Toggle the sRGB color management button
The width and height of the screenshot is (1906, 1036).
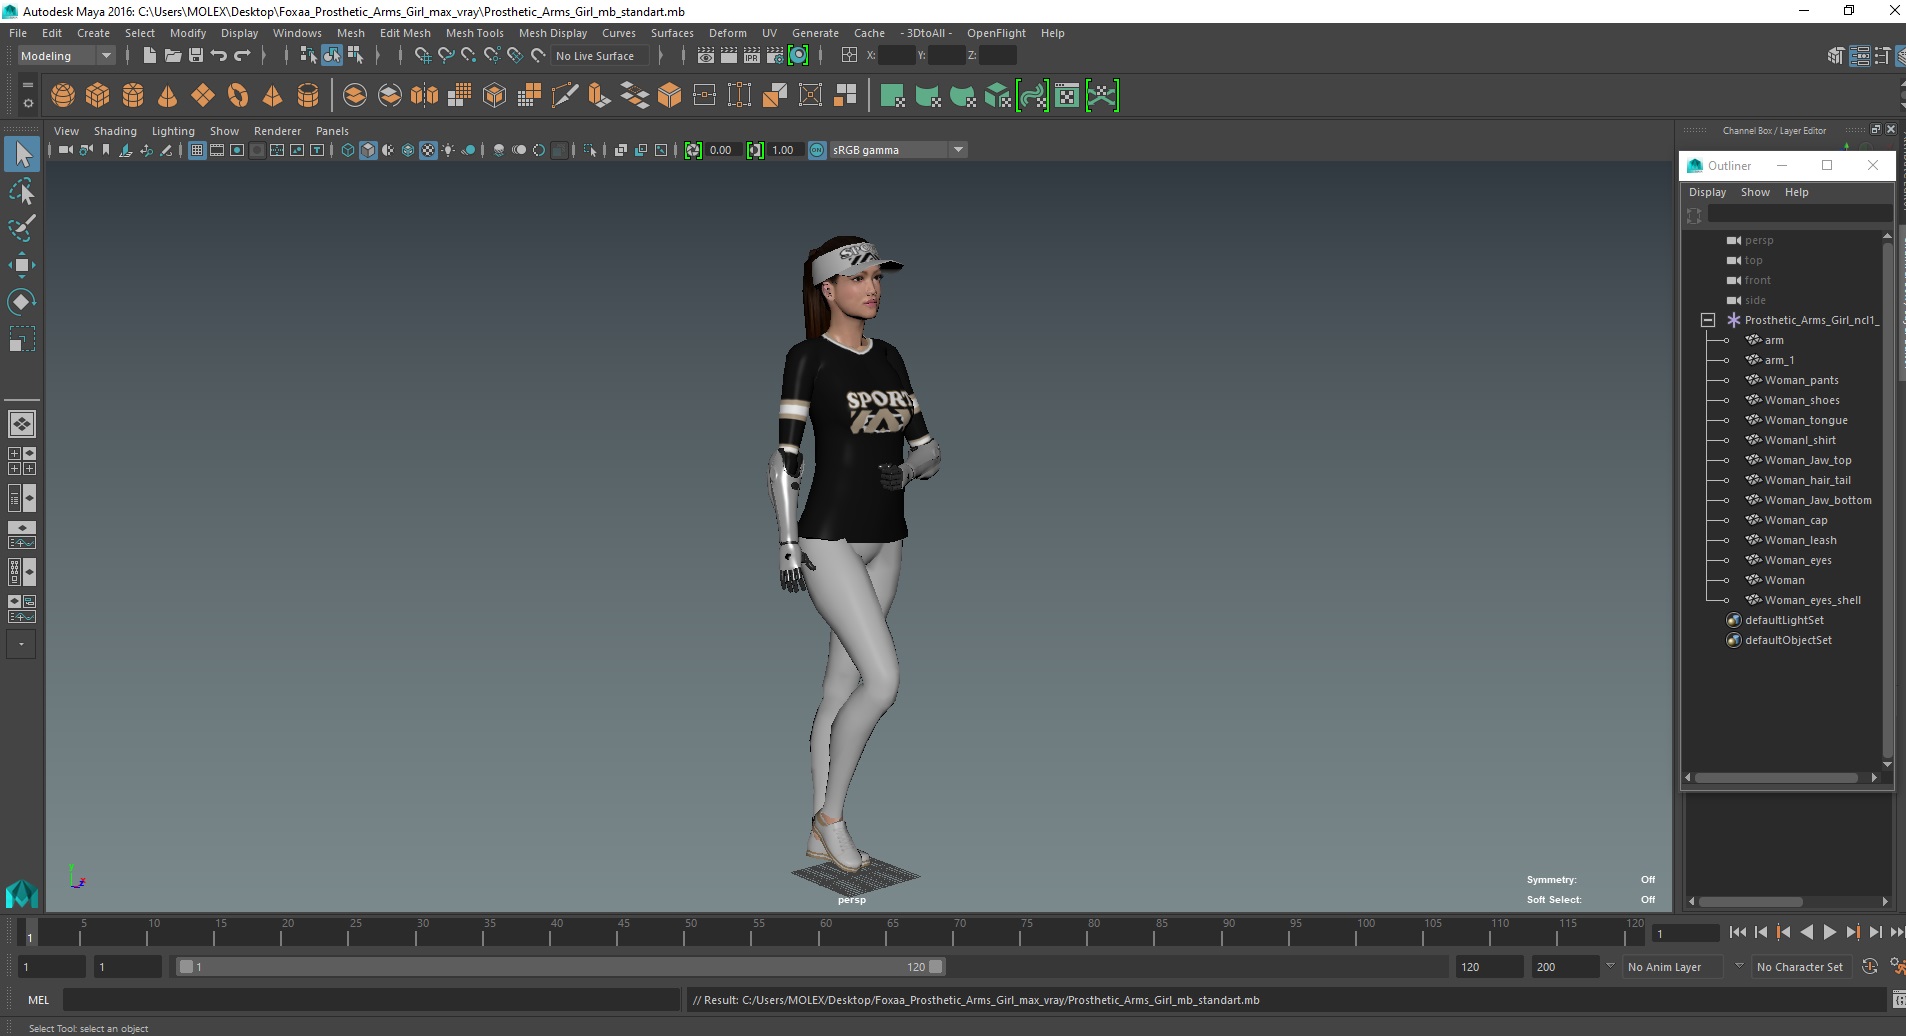(817, 150)
